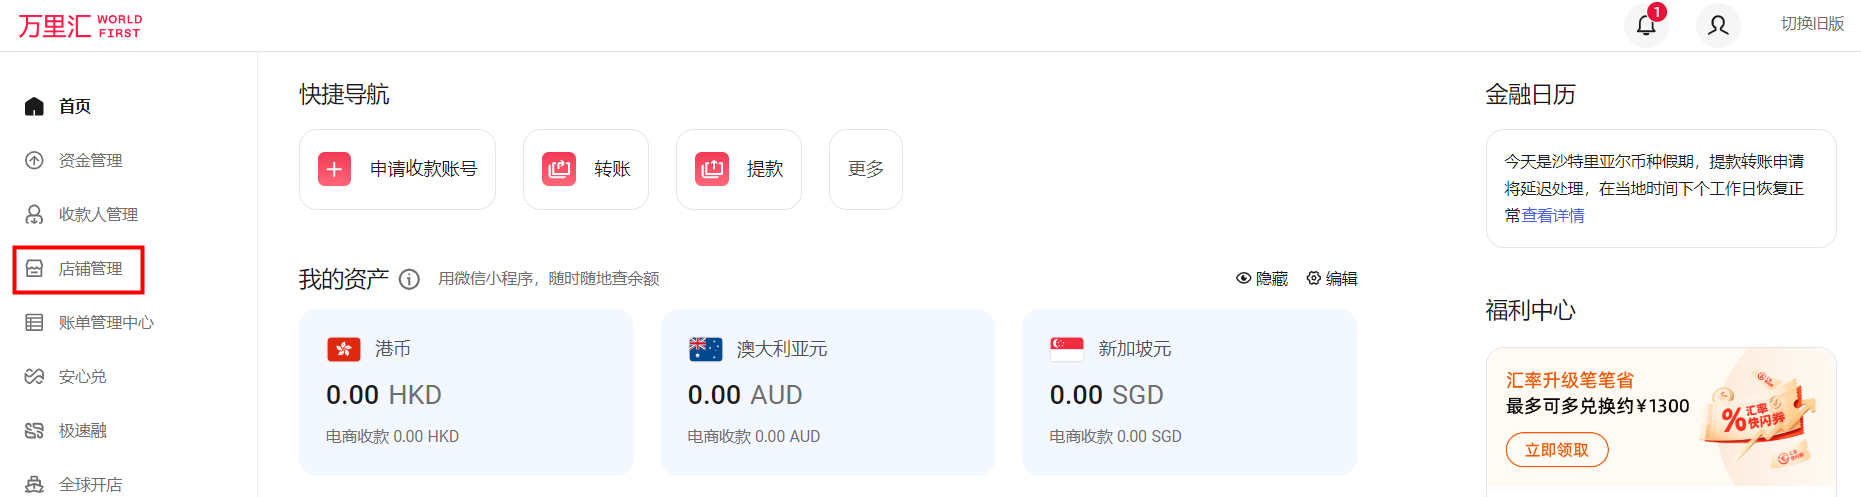This screenshot has height=497, width=1861.
Task: Expand the 更多 quick navigation options
Action: pyautogui.click(x=866, y=169)
